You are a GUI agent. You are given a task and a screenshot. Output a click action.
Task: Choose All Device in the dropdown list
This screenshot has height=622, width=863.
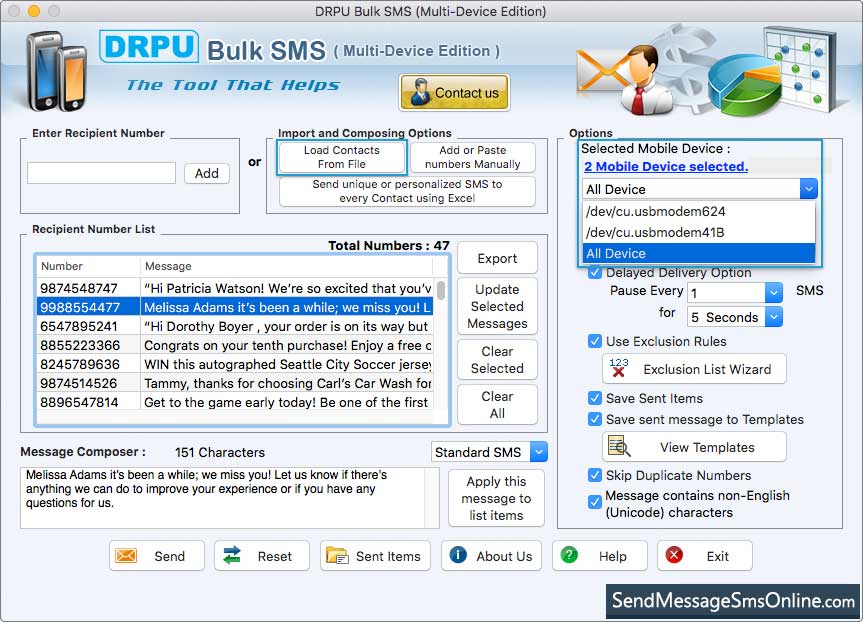point(698,253)
